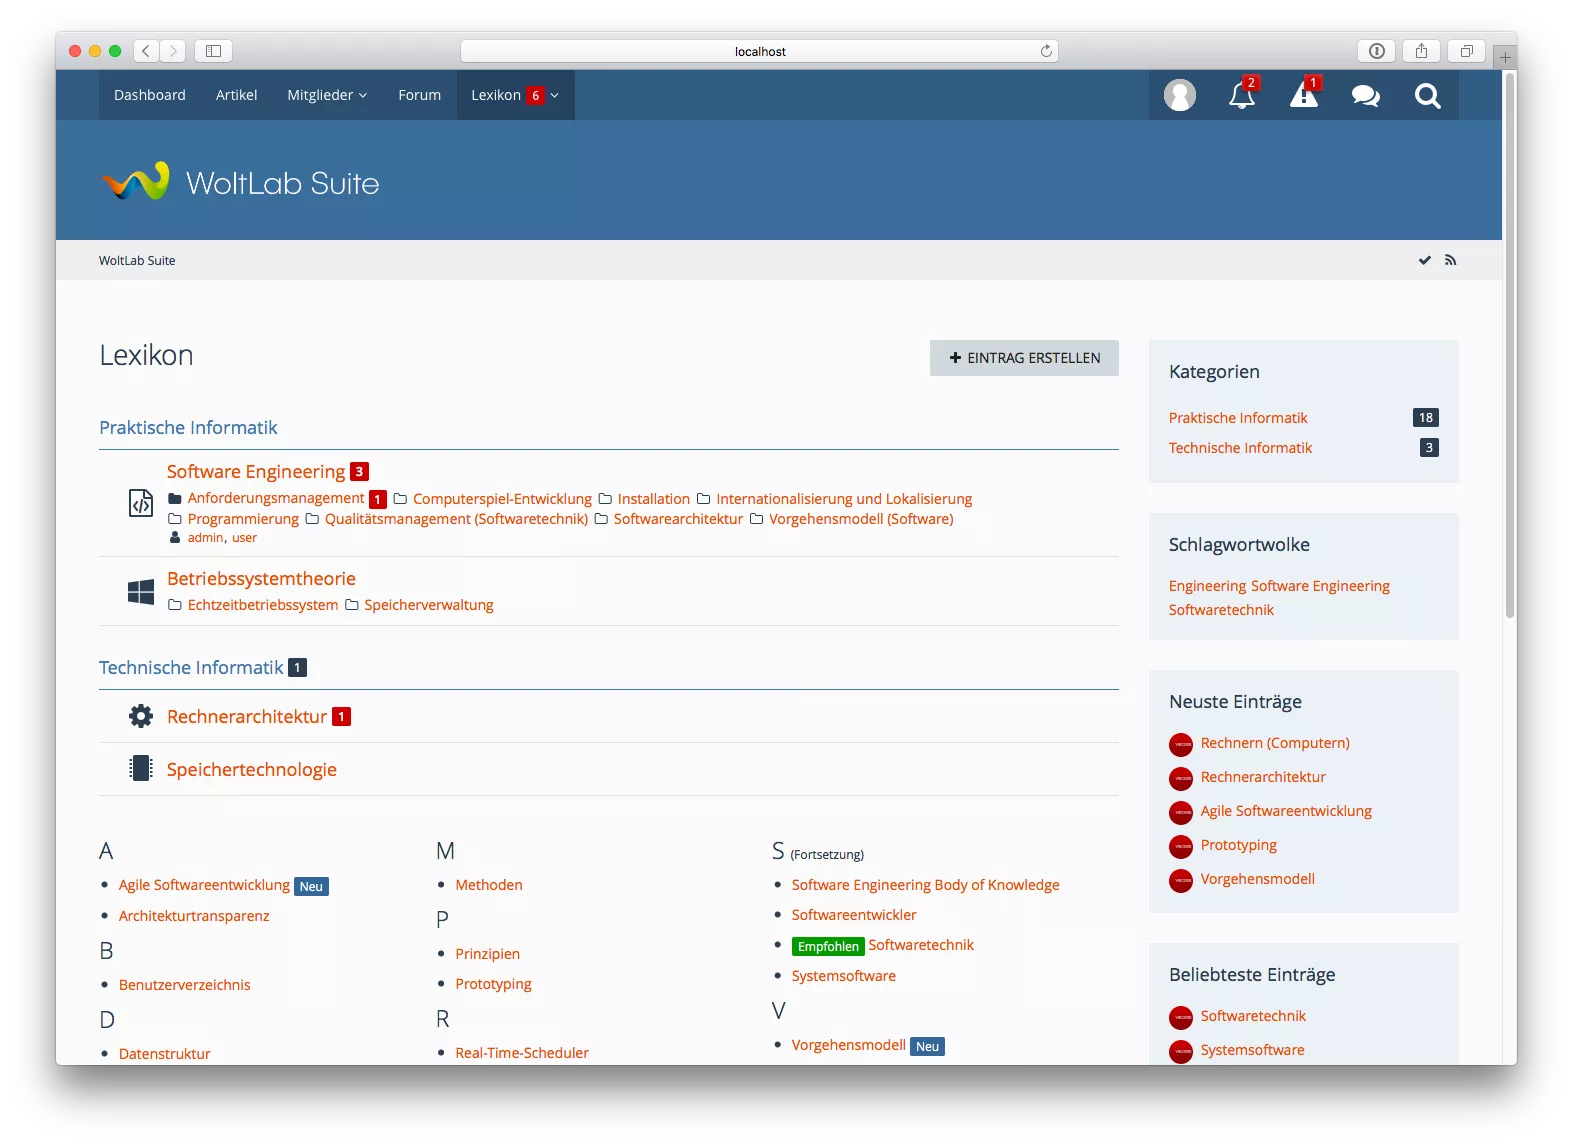The width and height of the screenshot is (1573, 1145).
Task: Click the Betriebssystemtheorie Windows icon
Action: pyautogui.click(x=141, y=591)
